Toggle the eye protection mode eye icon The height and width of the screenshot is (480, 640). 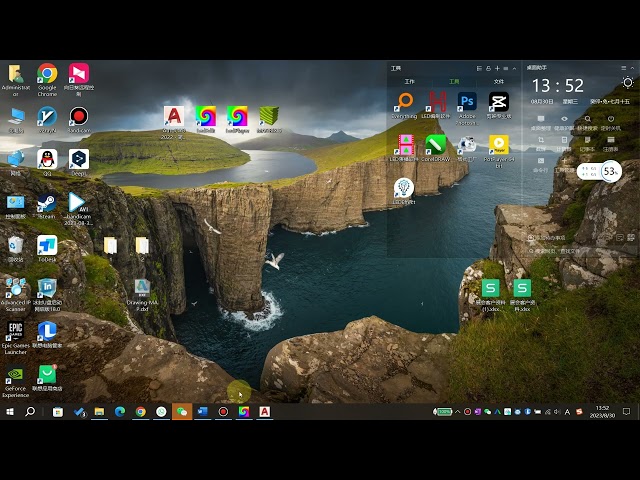(x=564, y=119)
